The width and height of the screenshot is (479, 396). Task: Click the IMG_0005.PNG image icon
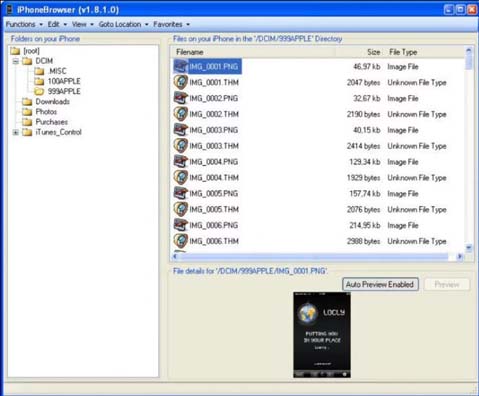(181, 193)
